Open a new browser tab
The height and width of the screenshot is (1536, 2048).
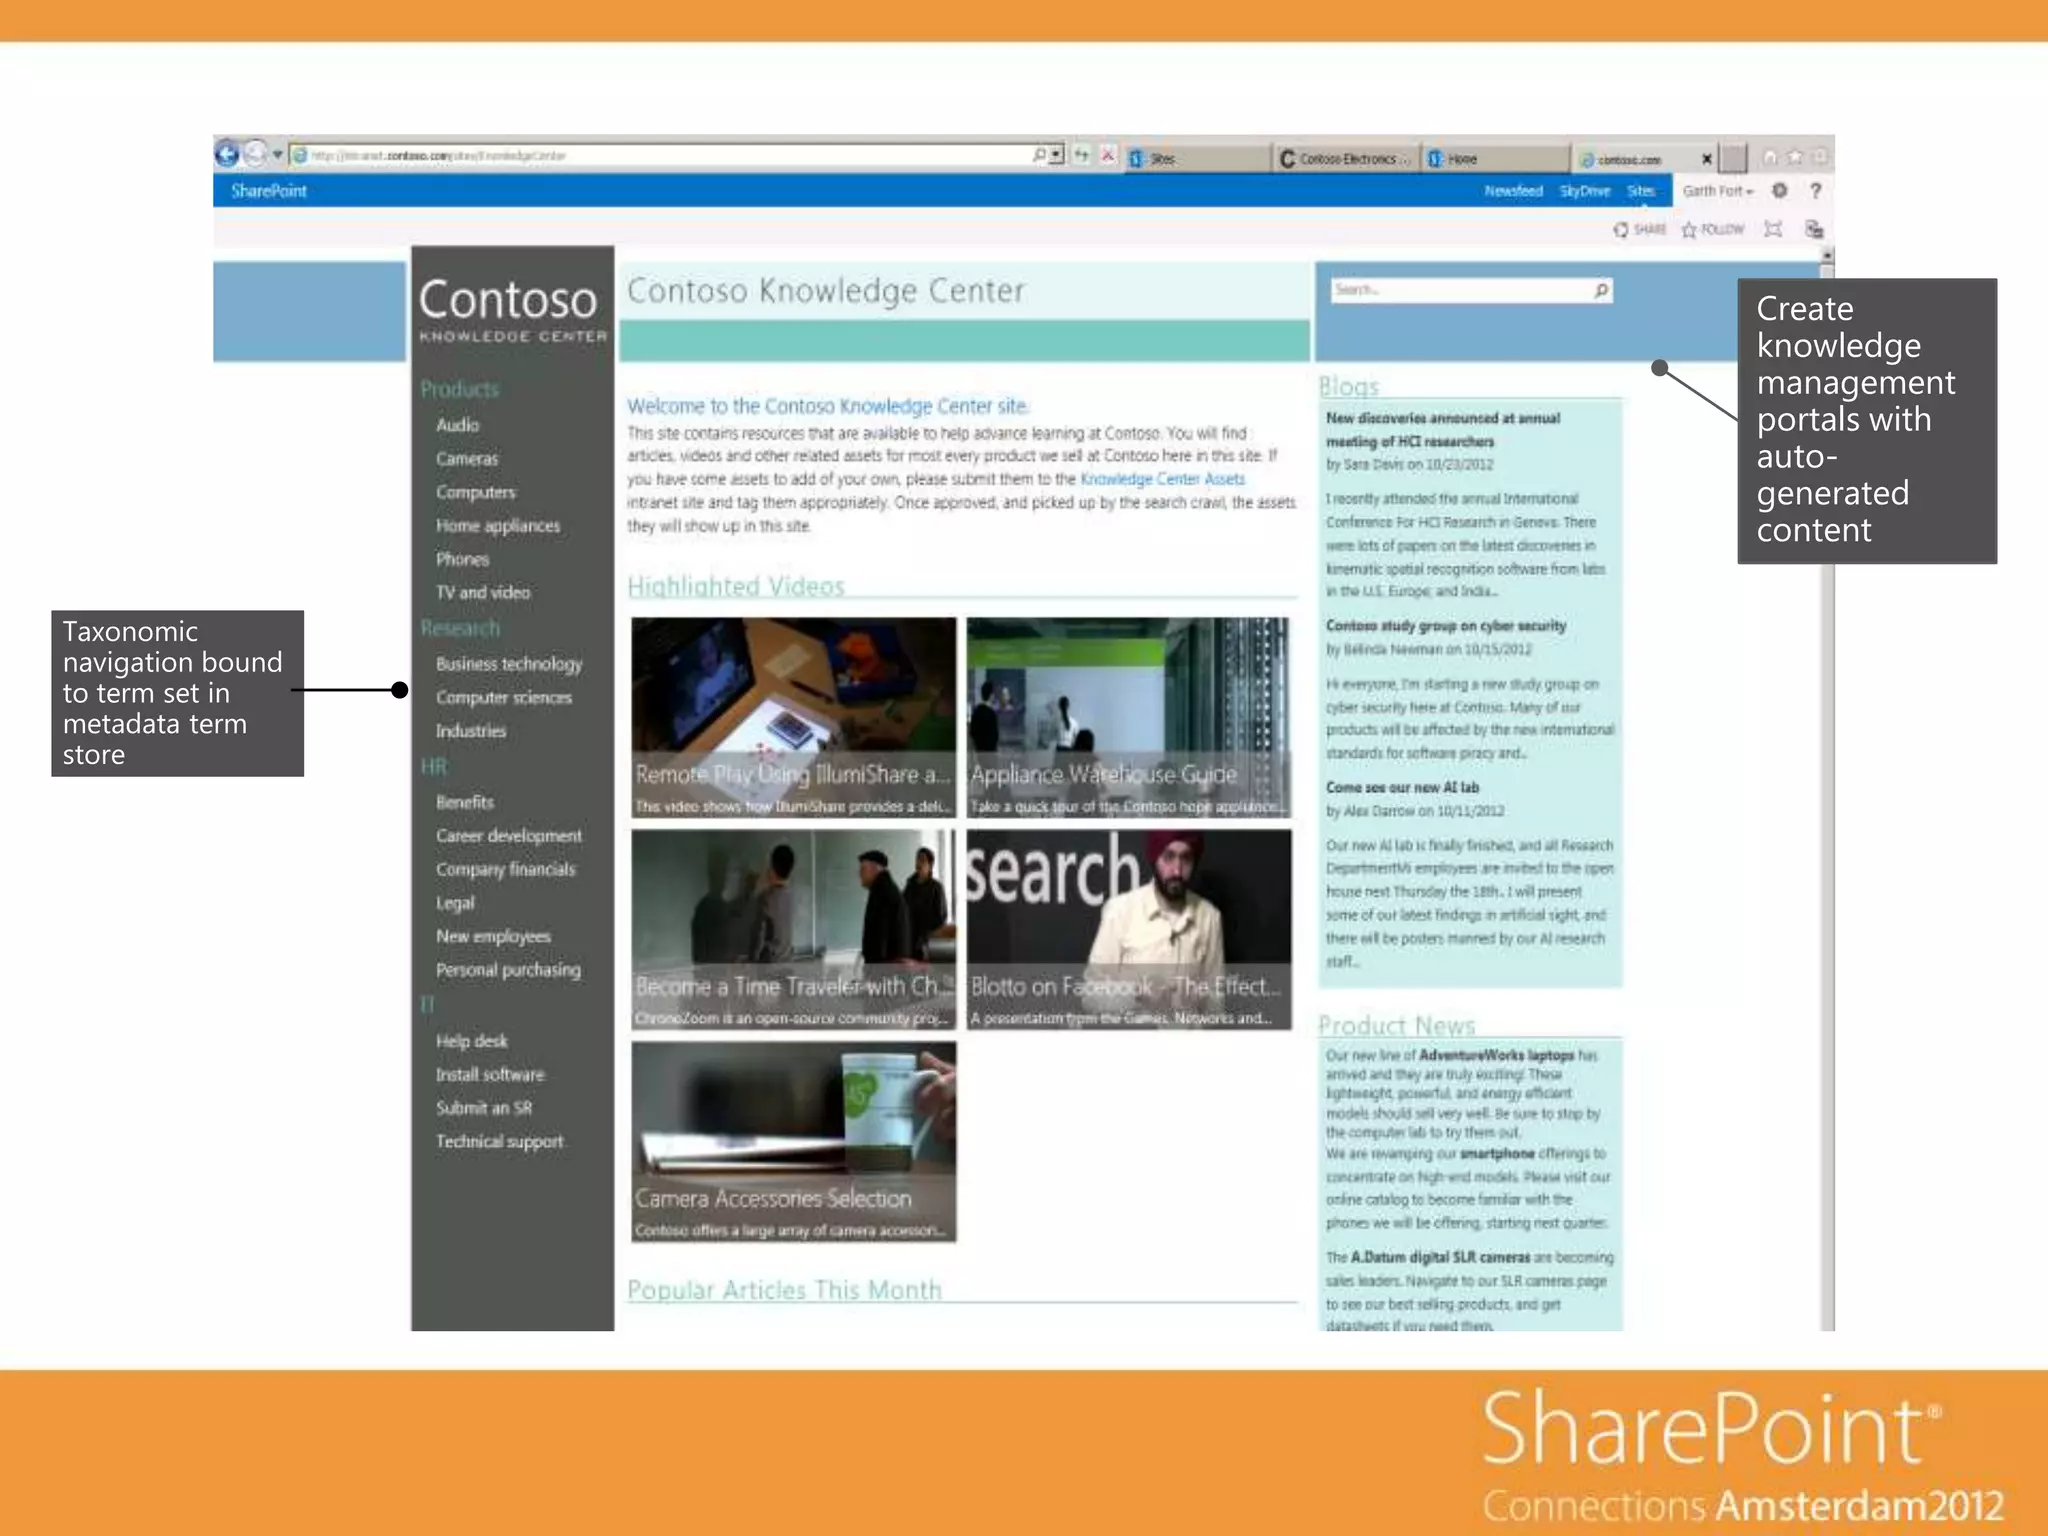[1733, 158]
